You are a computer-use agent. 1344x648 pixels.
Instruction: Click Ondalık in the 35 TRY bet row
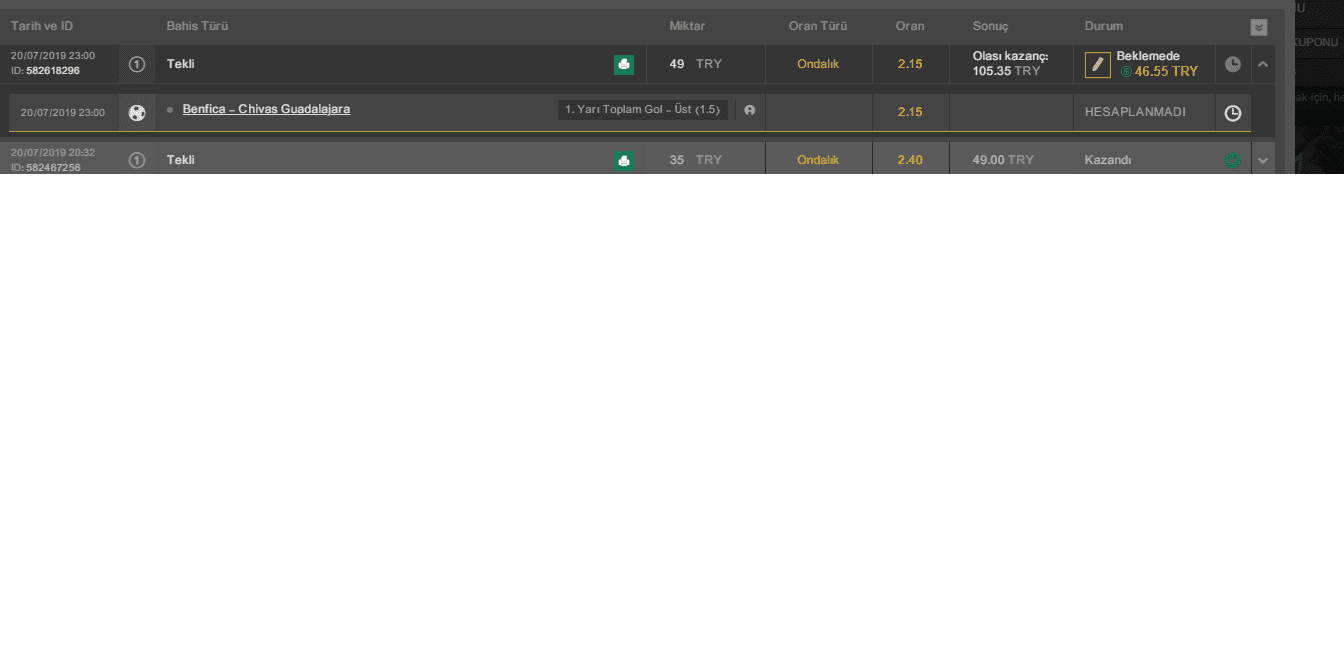(818, 160)
